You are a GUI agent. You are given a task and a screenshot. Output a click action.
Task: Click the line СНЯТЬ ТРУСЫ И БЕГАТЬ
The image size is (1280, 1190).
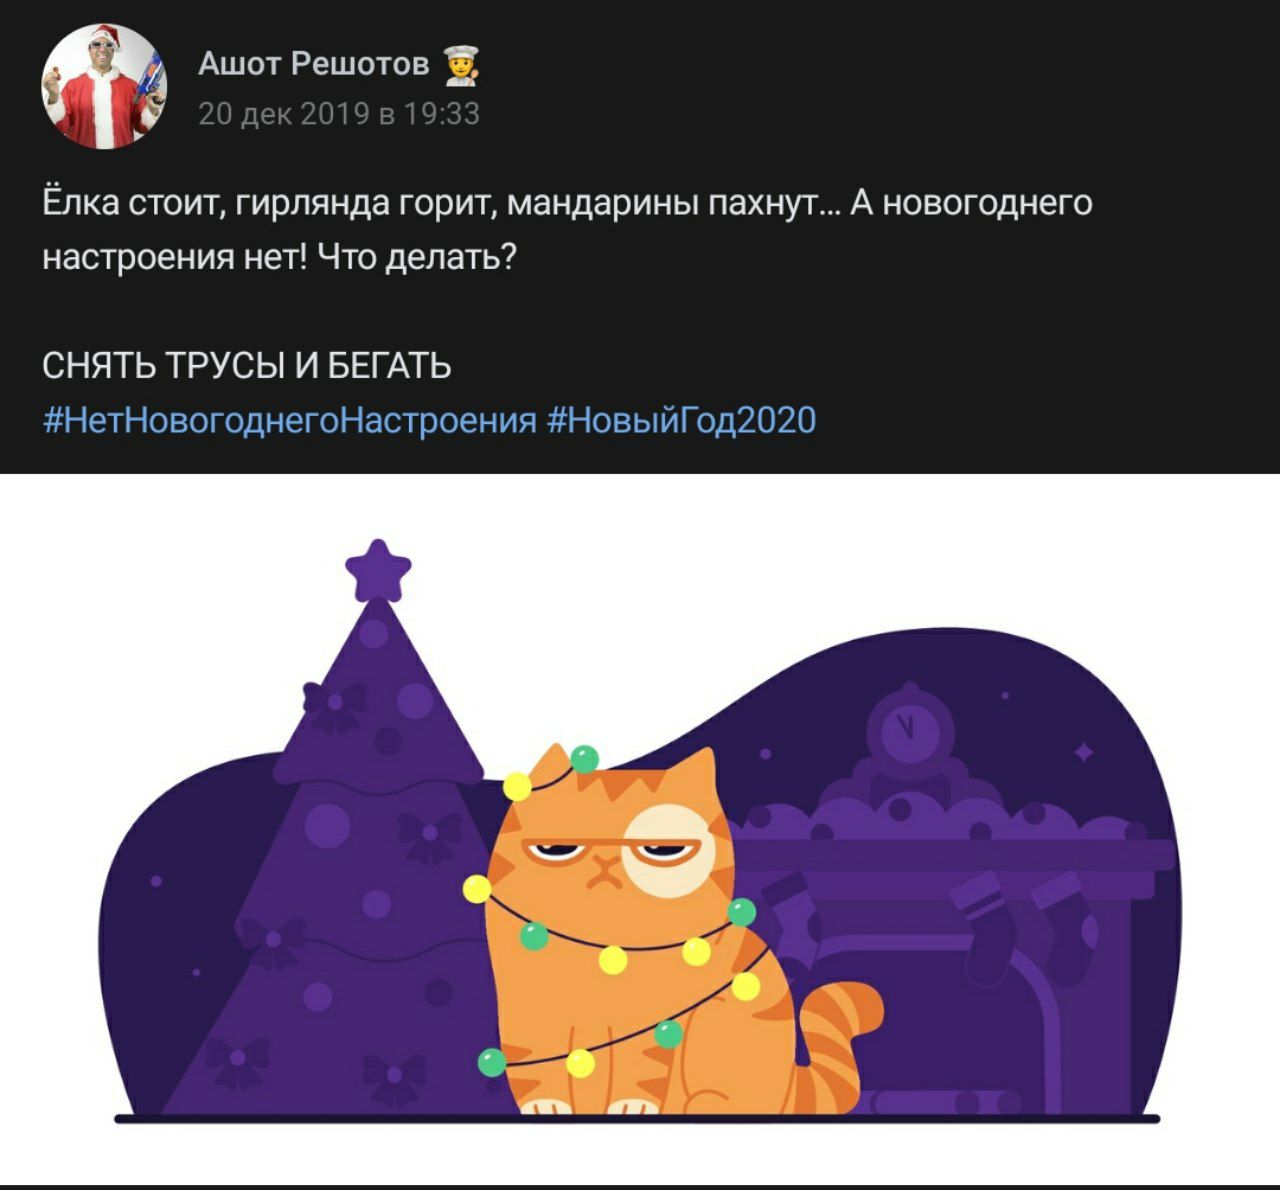pyautogui.click(x=247, y=366)
